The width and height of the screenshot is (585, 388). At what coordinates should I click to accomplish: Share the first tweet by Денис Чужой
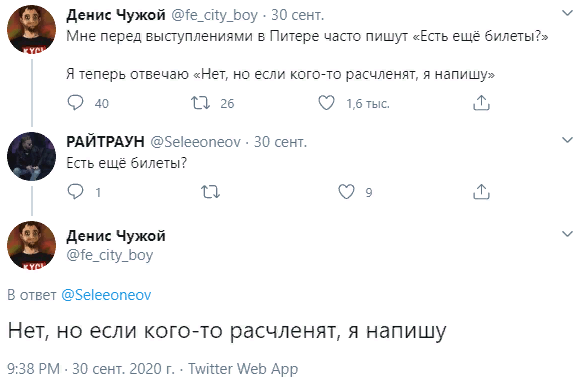click(481, 103)
